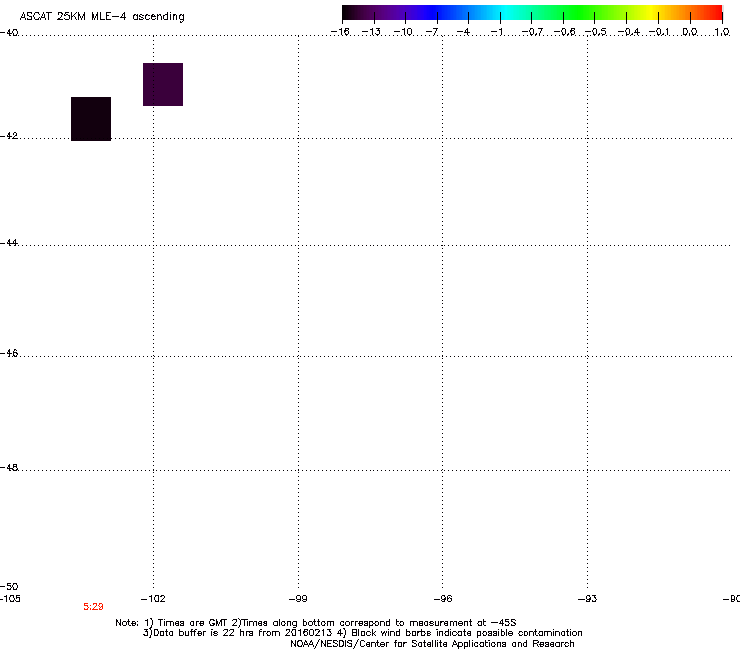Click the Data buffer is 22 hrs note

(x=362, y=633)
